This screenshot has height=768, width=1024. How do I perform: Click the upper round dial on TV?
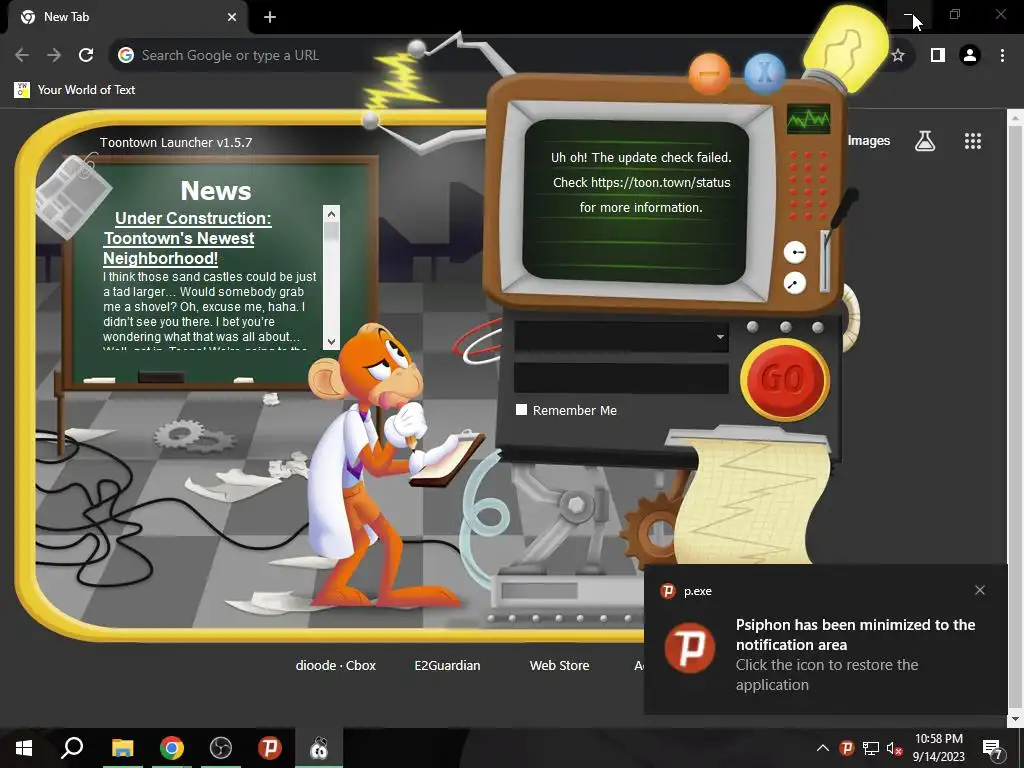click(795, 252)
